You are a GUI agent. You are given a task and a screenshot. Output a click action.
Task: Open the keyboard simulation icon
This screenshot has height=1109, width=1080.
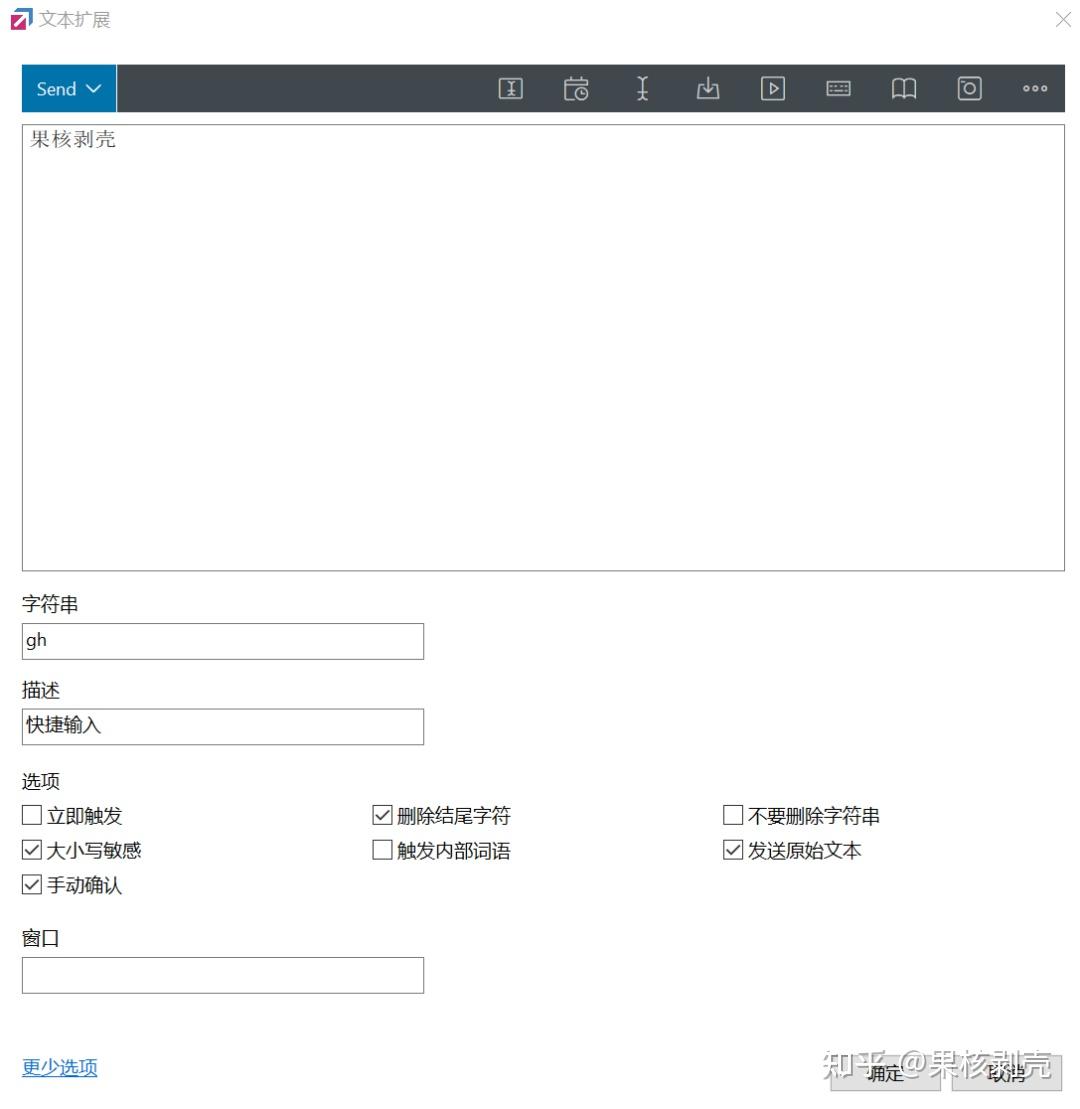(x=838, y=88)
